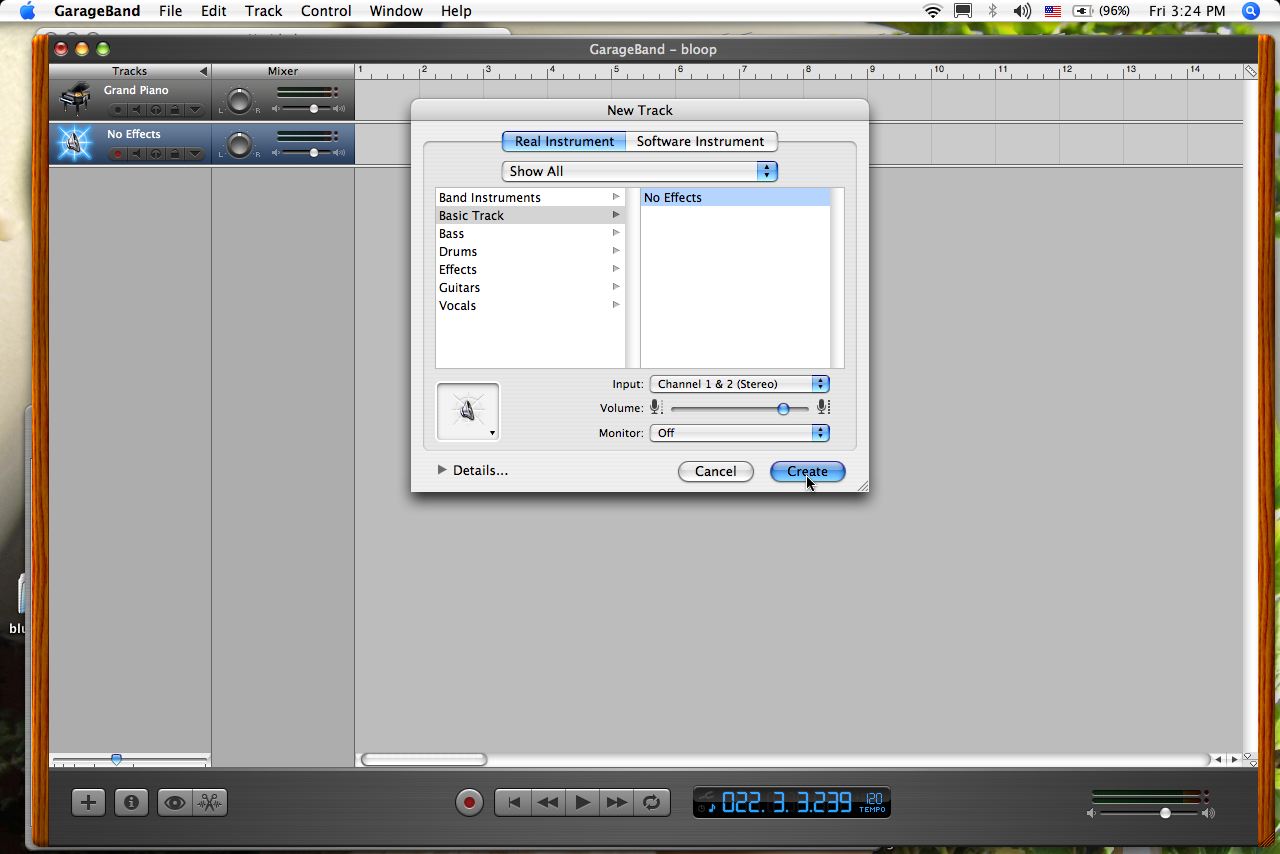This screenshot has height=854, width=1280.
Task: Enable recording on the Grand Piano track
Action: click(x=118, y=110)
